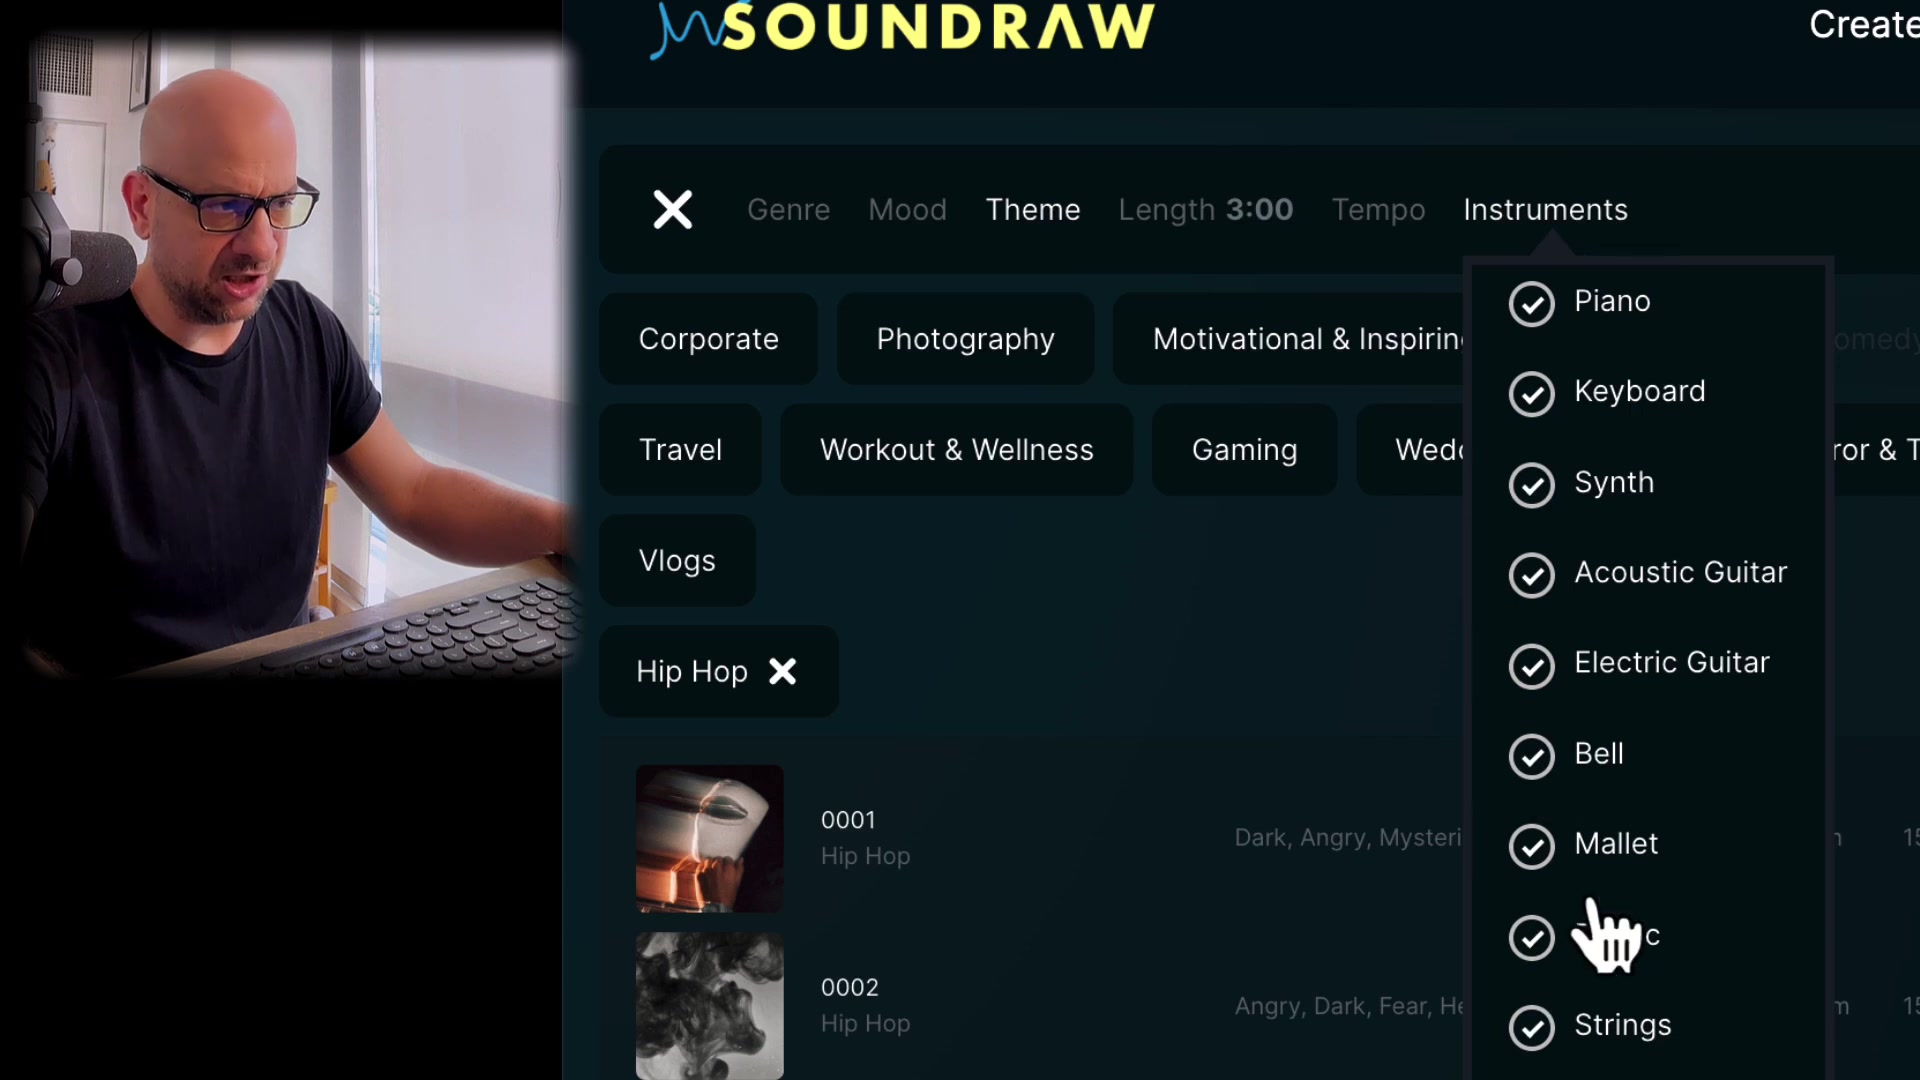Select the Workout & Wellness theme
Viewport: 1920px width, 1080px height.
[x=956, y=450]
